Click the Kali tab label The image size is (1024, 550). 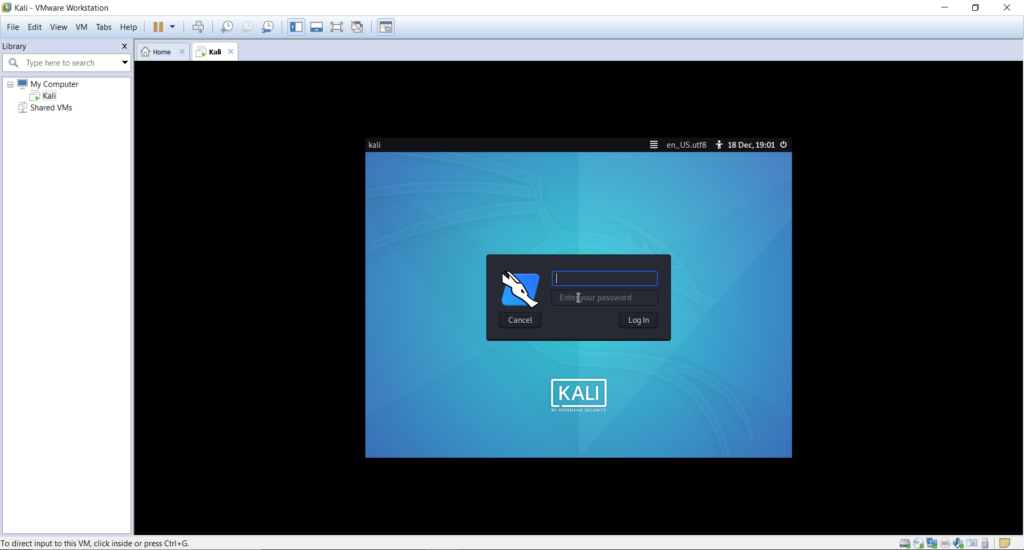(215, 52)
